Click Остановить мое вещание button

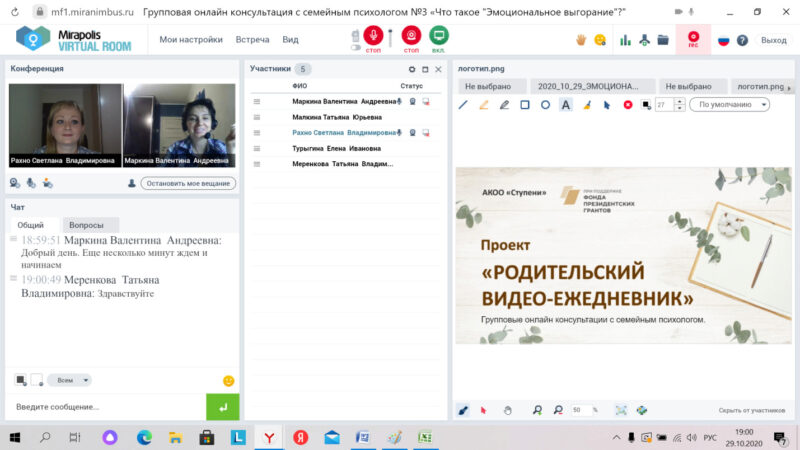[188, 183]
